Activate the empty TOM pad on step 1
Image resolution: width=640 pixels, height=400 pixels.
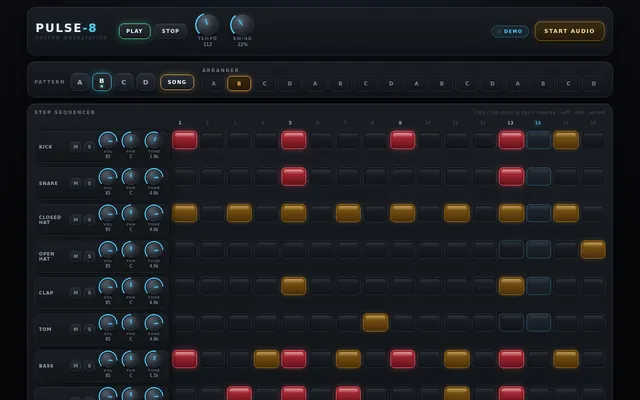[184, 322]
